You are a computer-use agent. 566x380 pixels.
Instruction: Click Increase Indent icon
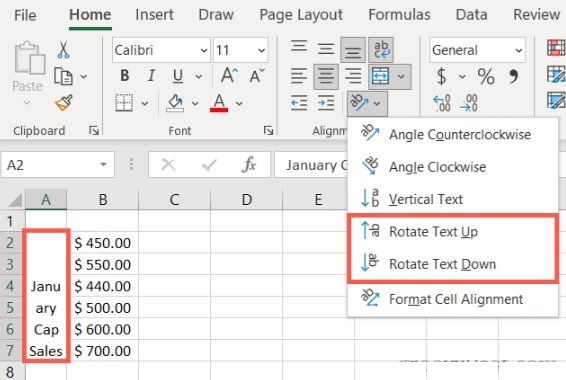[x=326, y=103]
